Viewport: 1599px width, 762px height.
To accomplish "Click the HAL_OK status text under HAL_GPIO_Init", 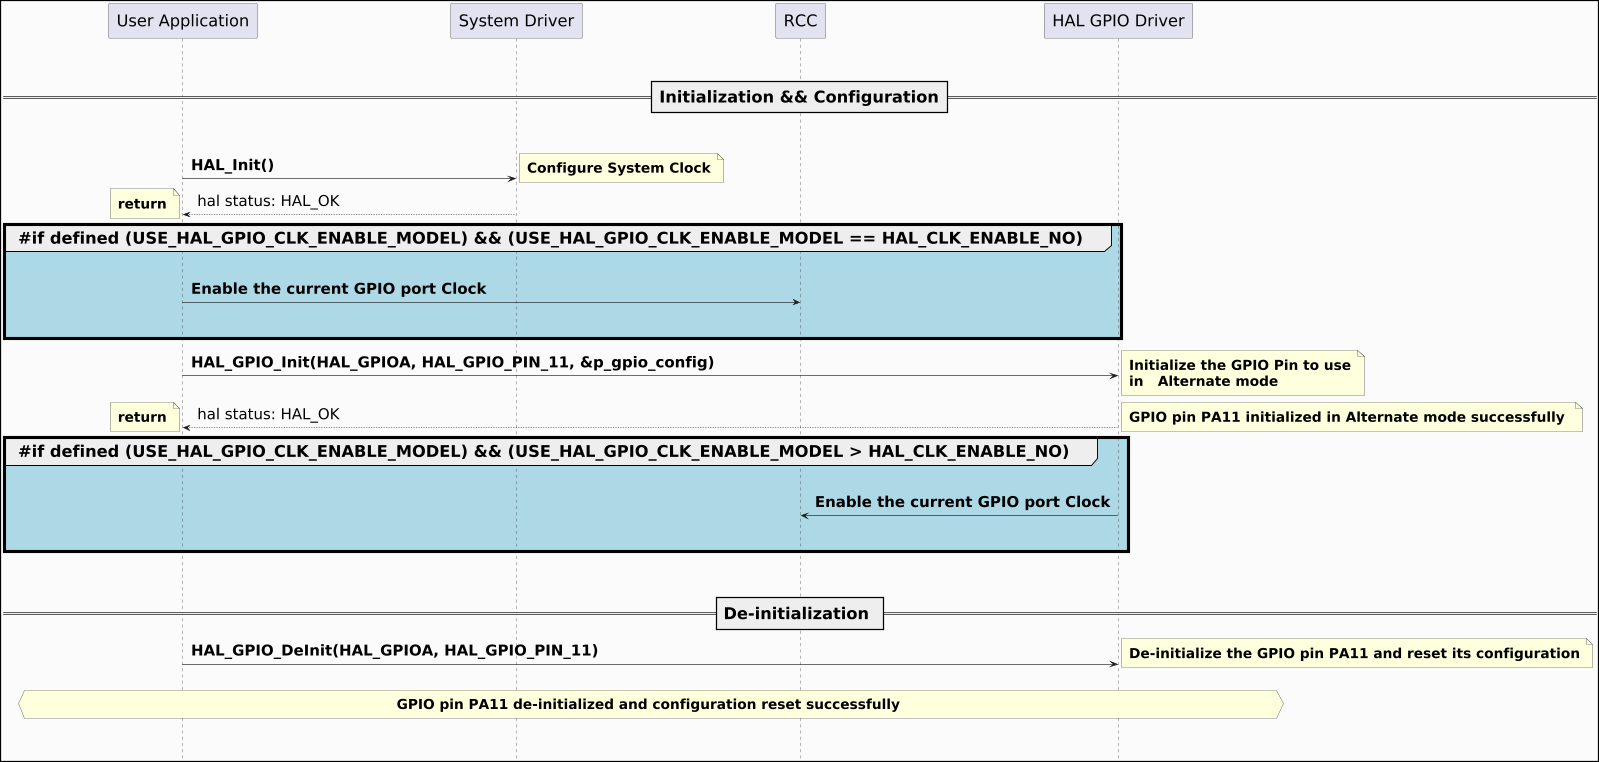I will 268,414.
